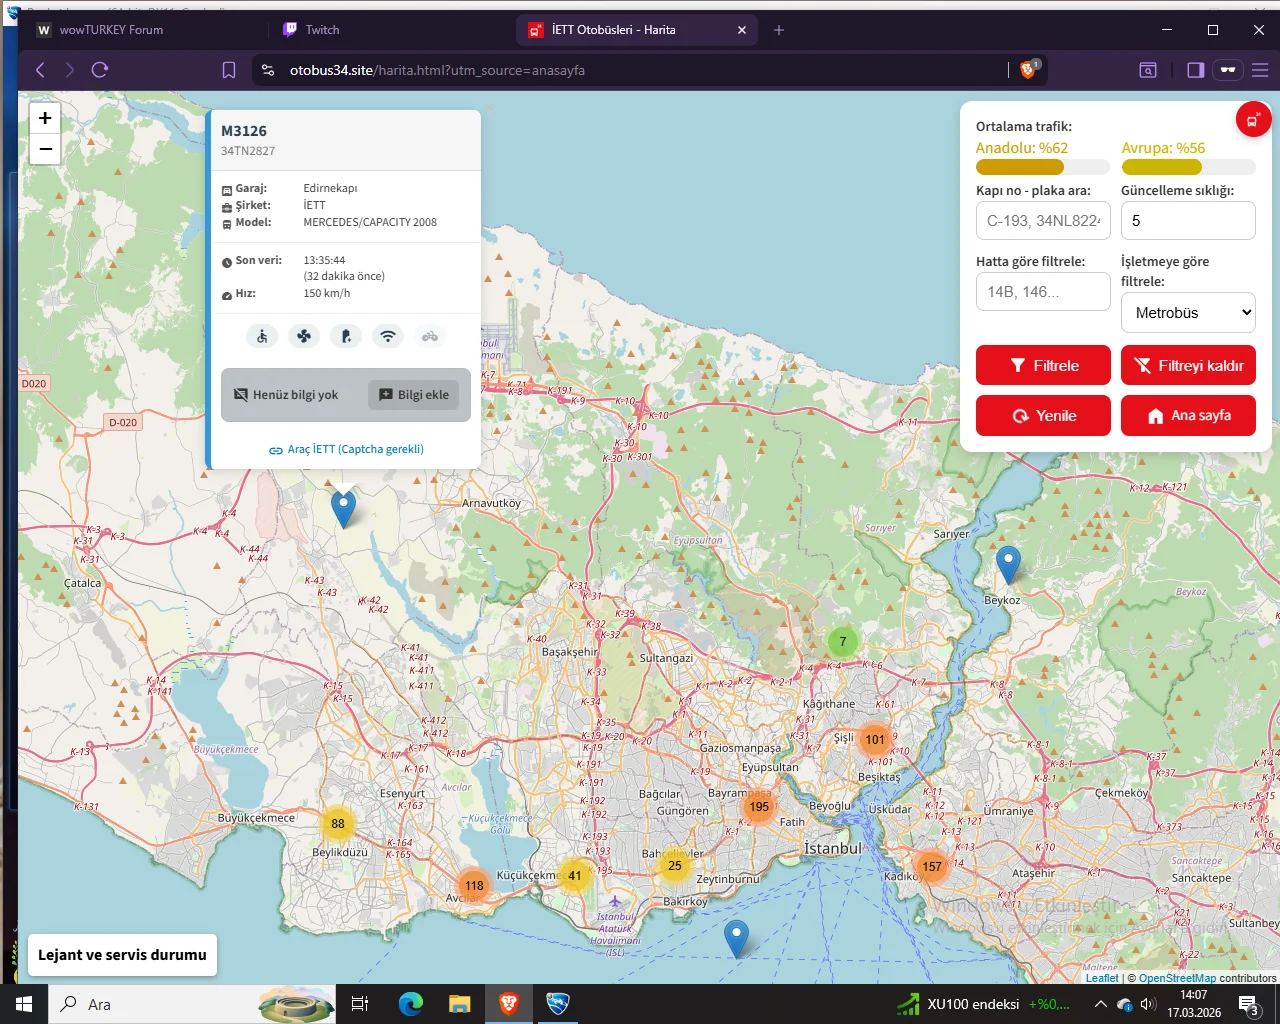The height and width of the screenshot is (1024, 1280).
Task: Expand the orange 195 bus cluster
Action: pos(759,807)
